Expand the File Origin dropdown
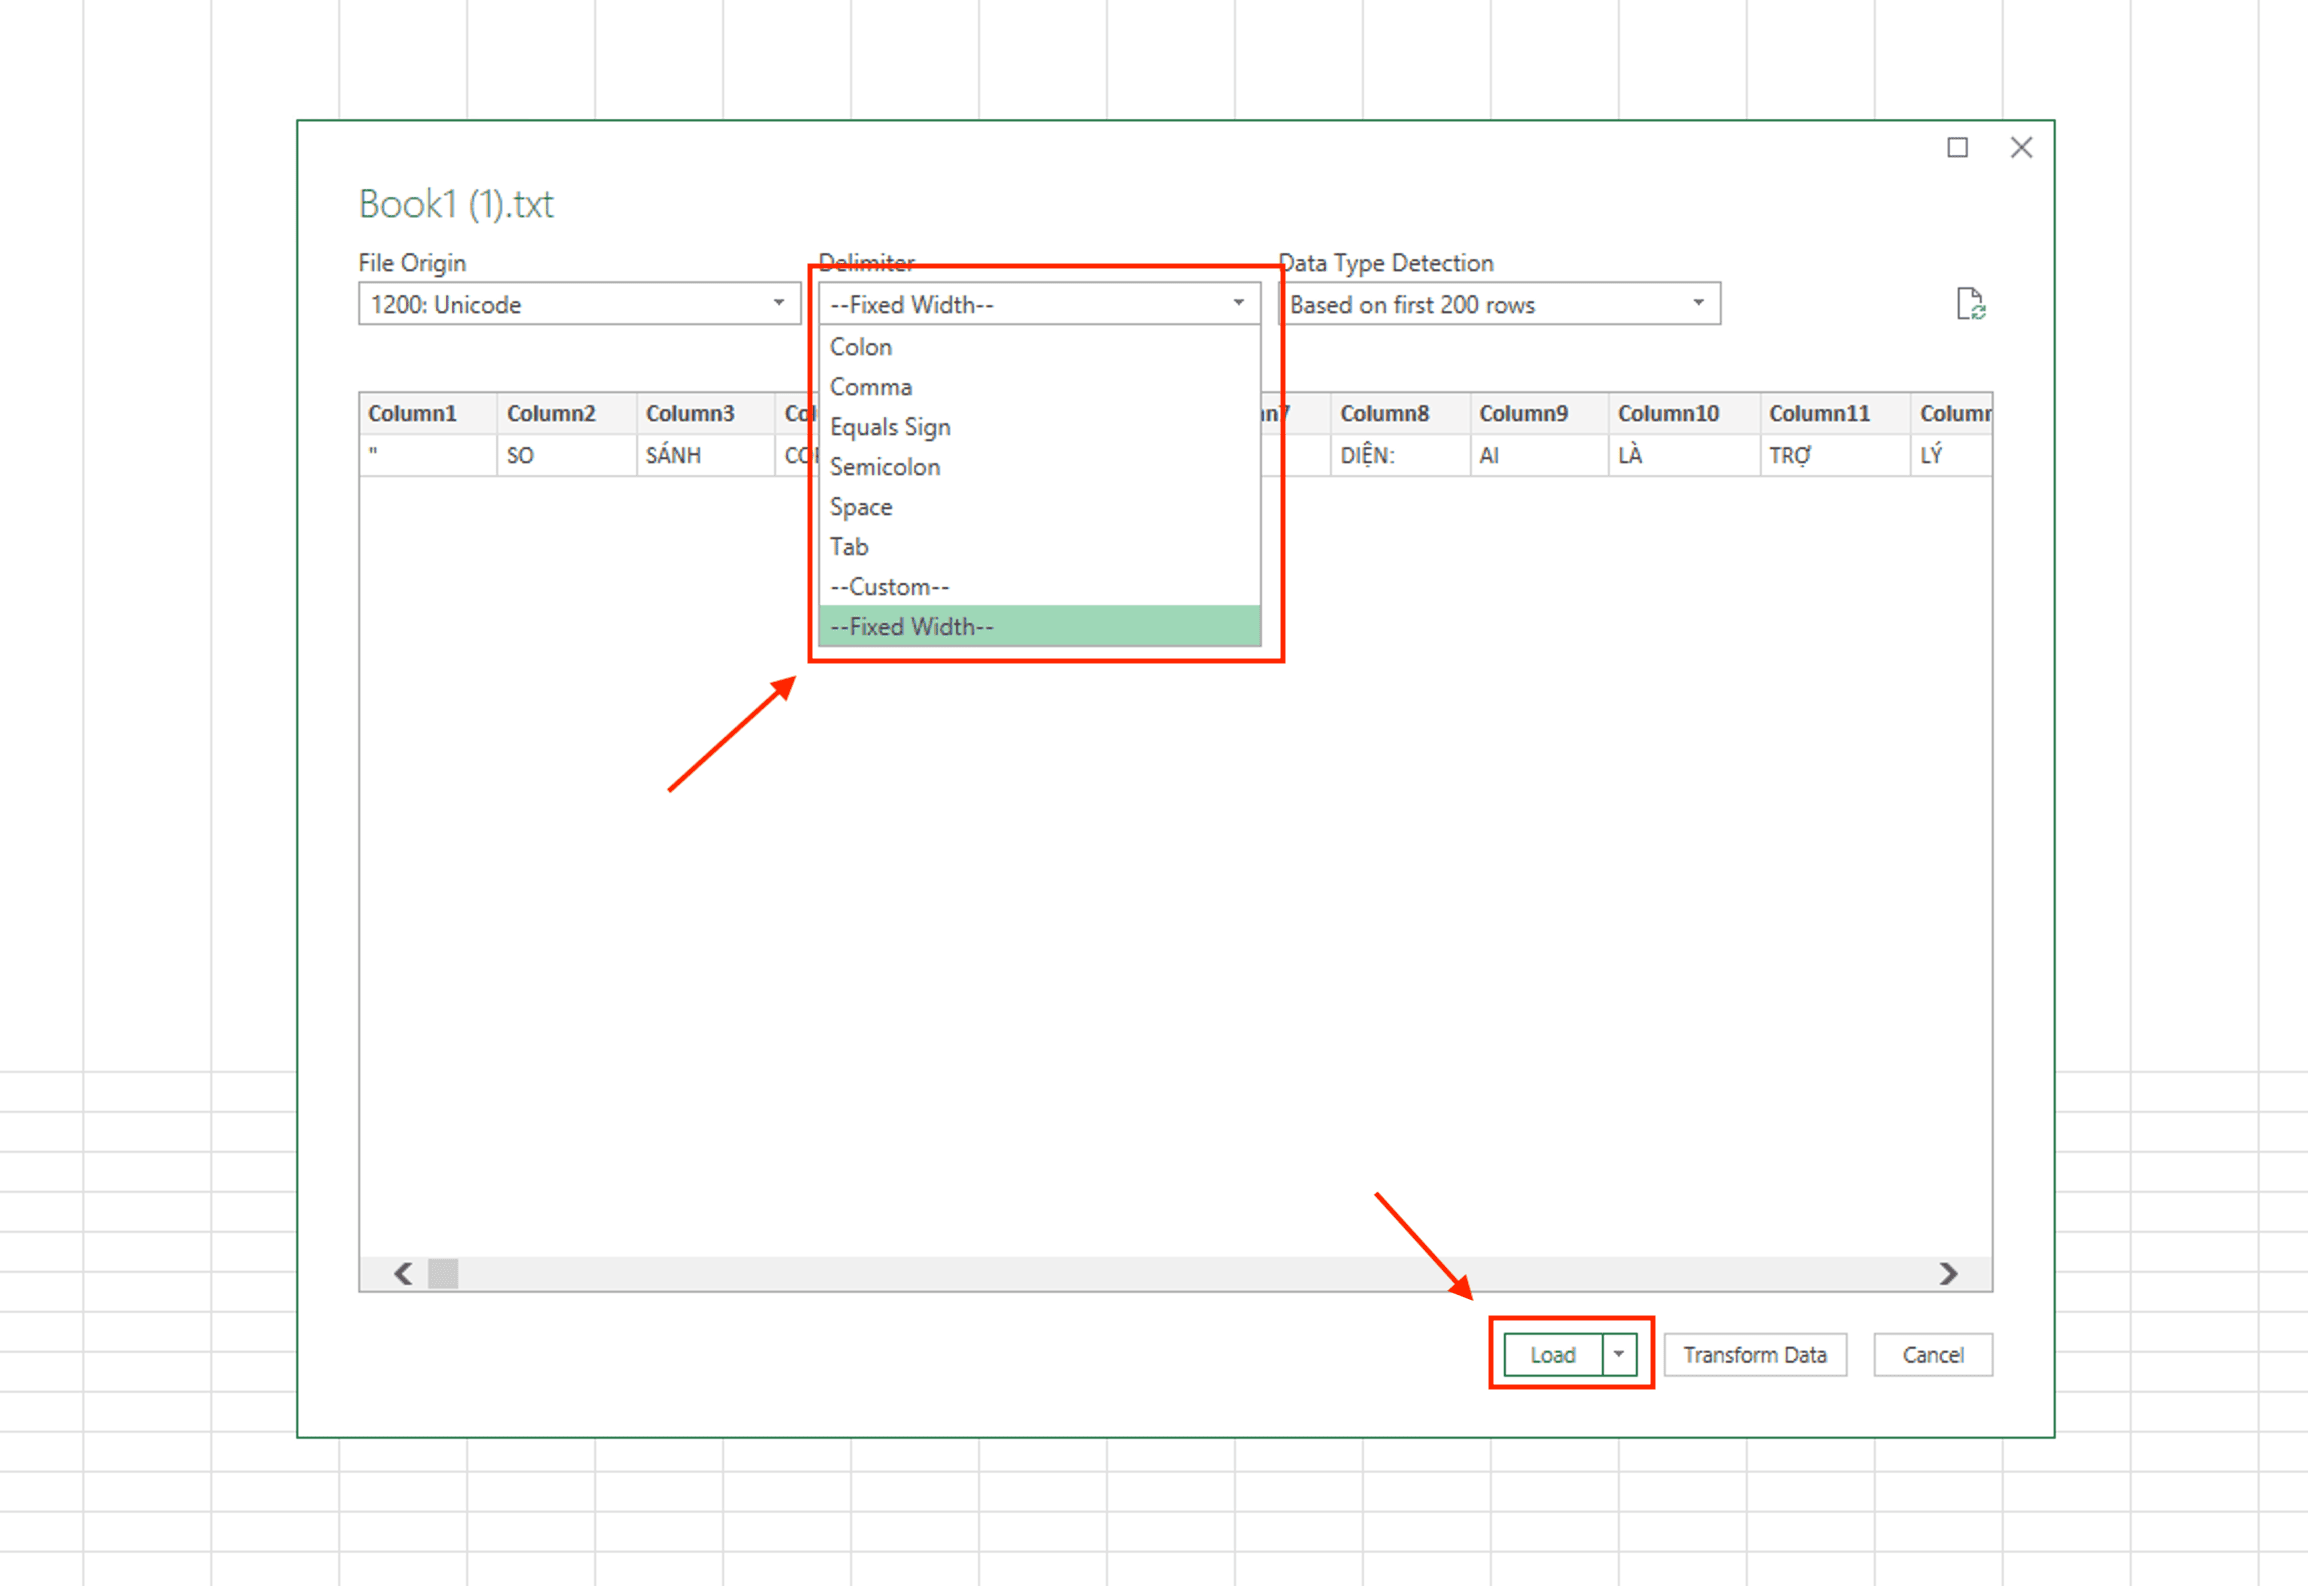The height and width of the screenshot is (1586, 2308). click(778, 303)
